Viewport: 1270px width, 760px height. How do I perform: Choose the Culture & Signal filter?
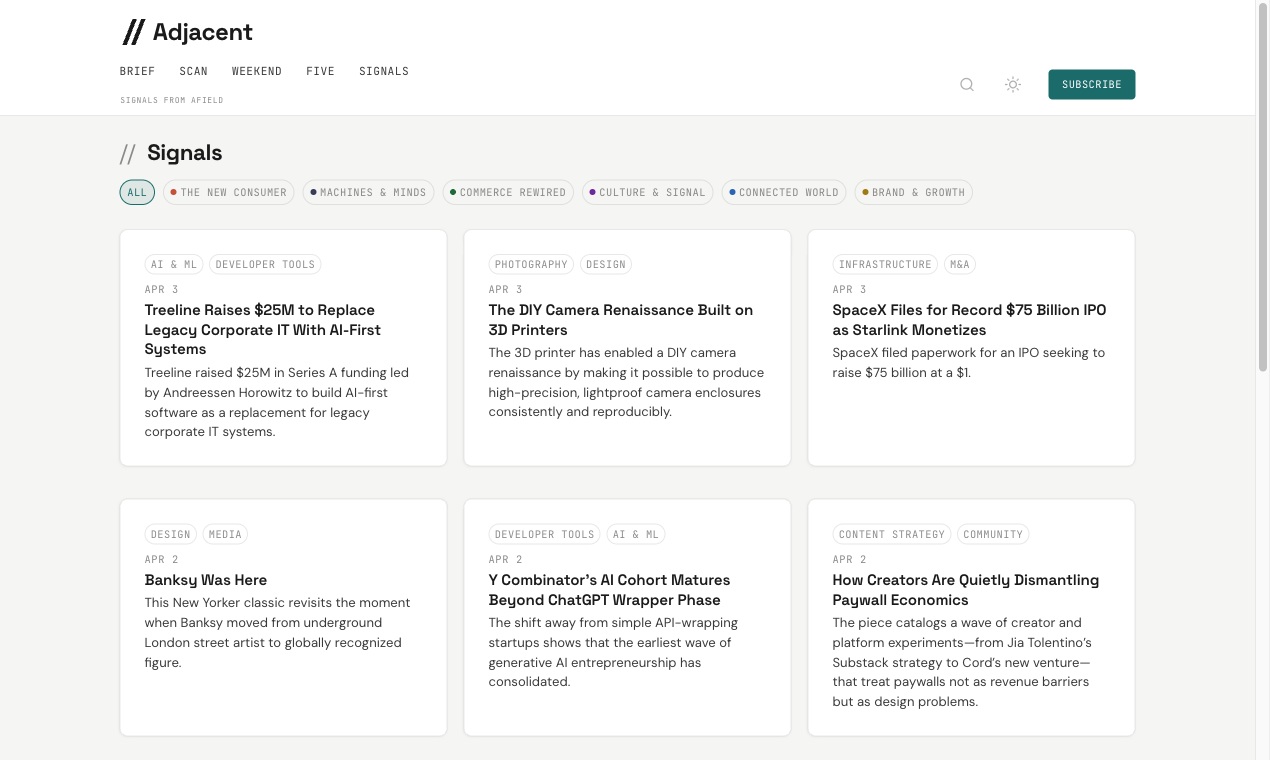click(x=648, y=192)
